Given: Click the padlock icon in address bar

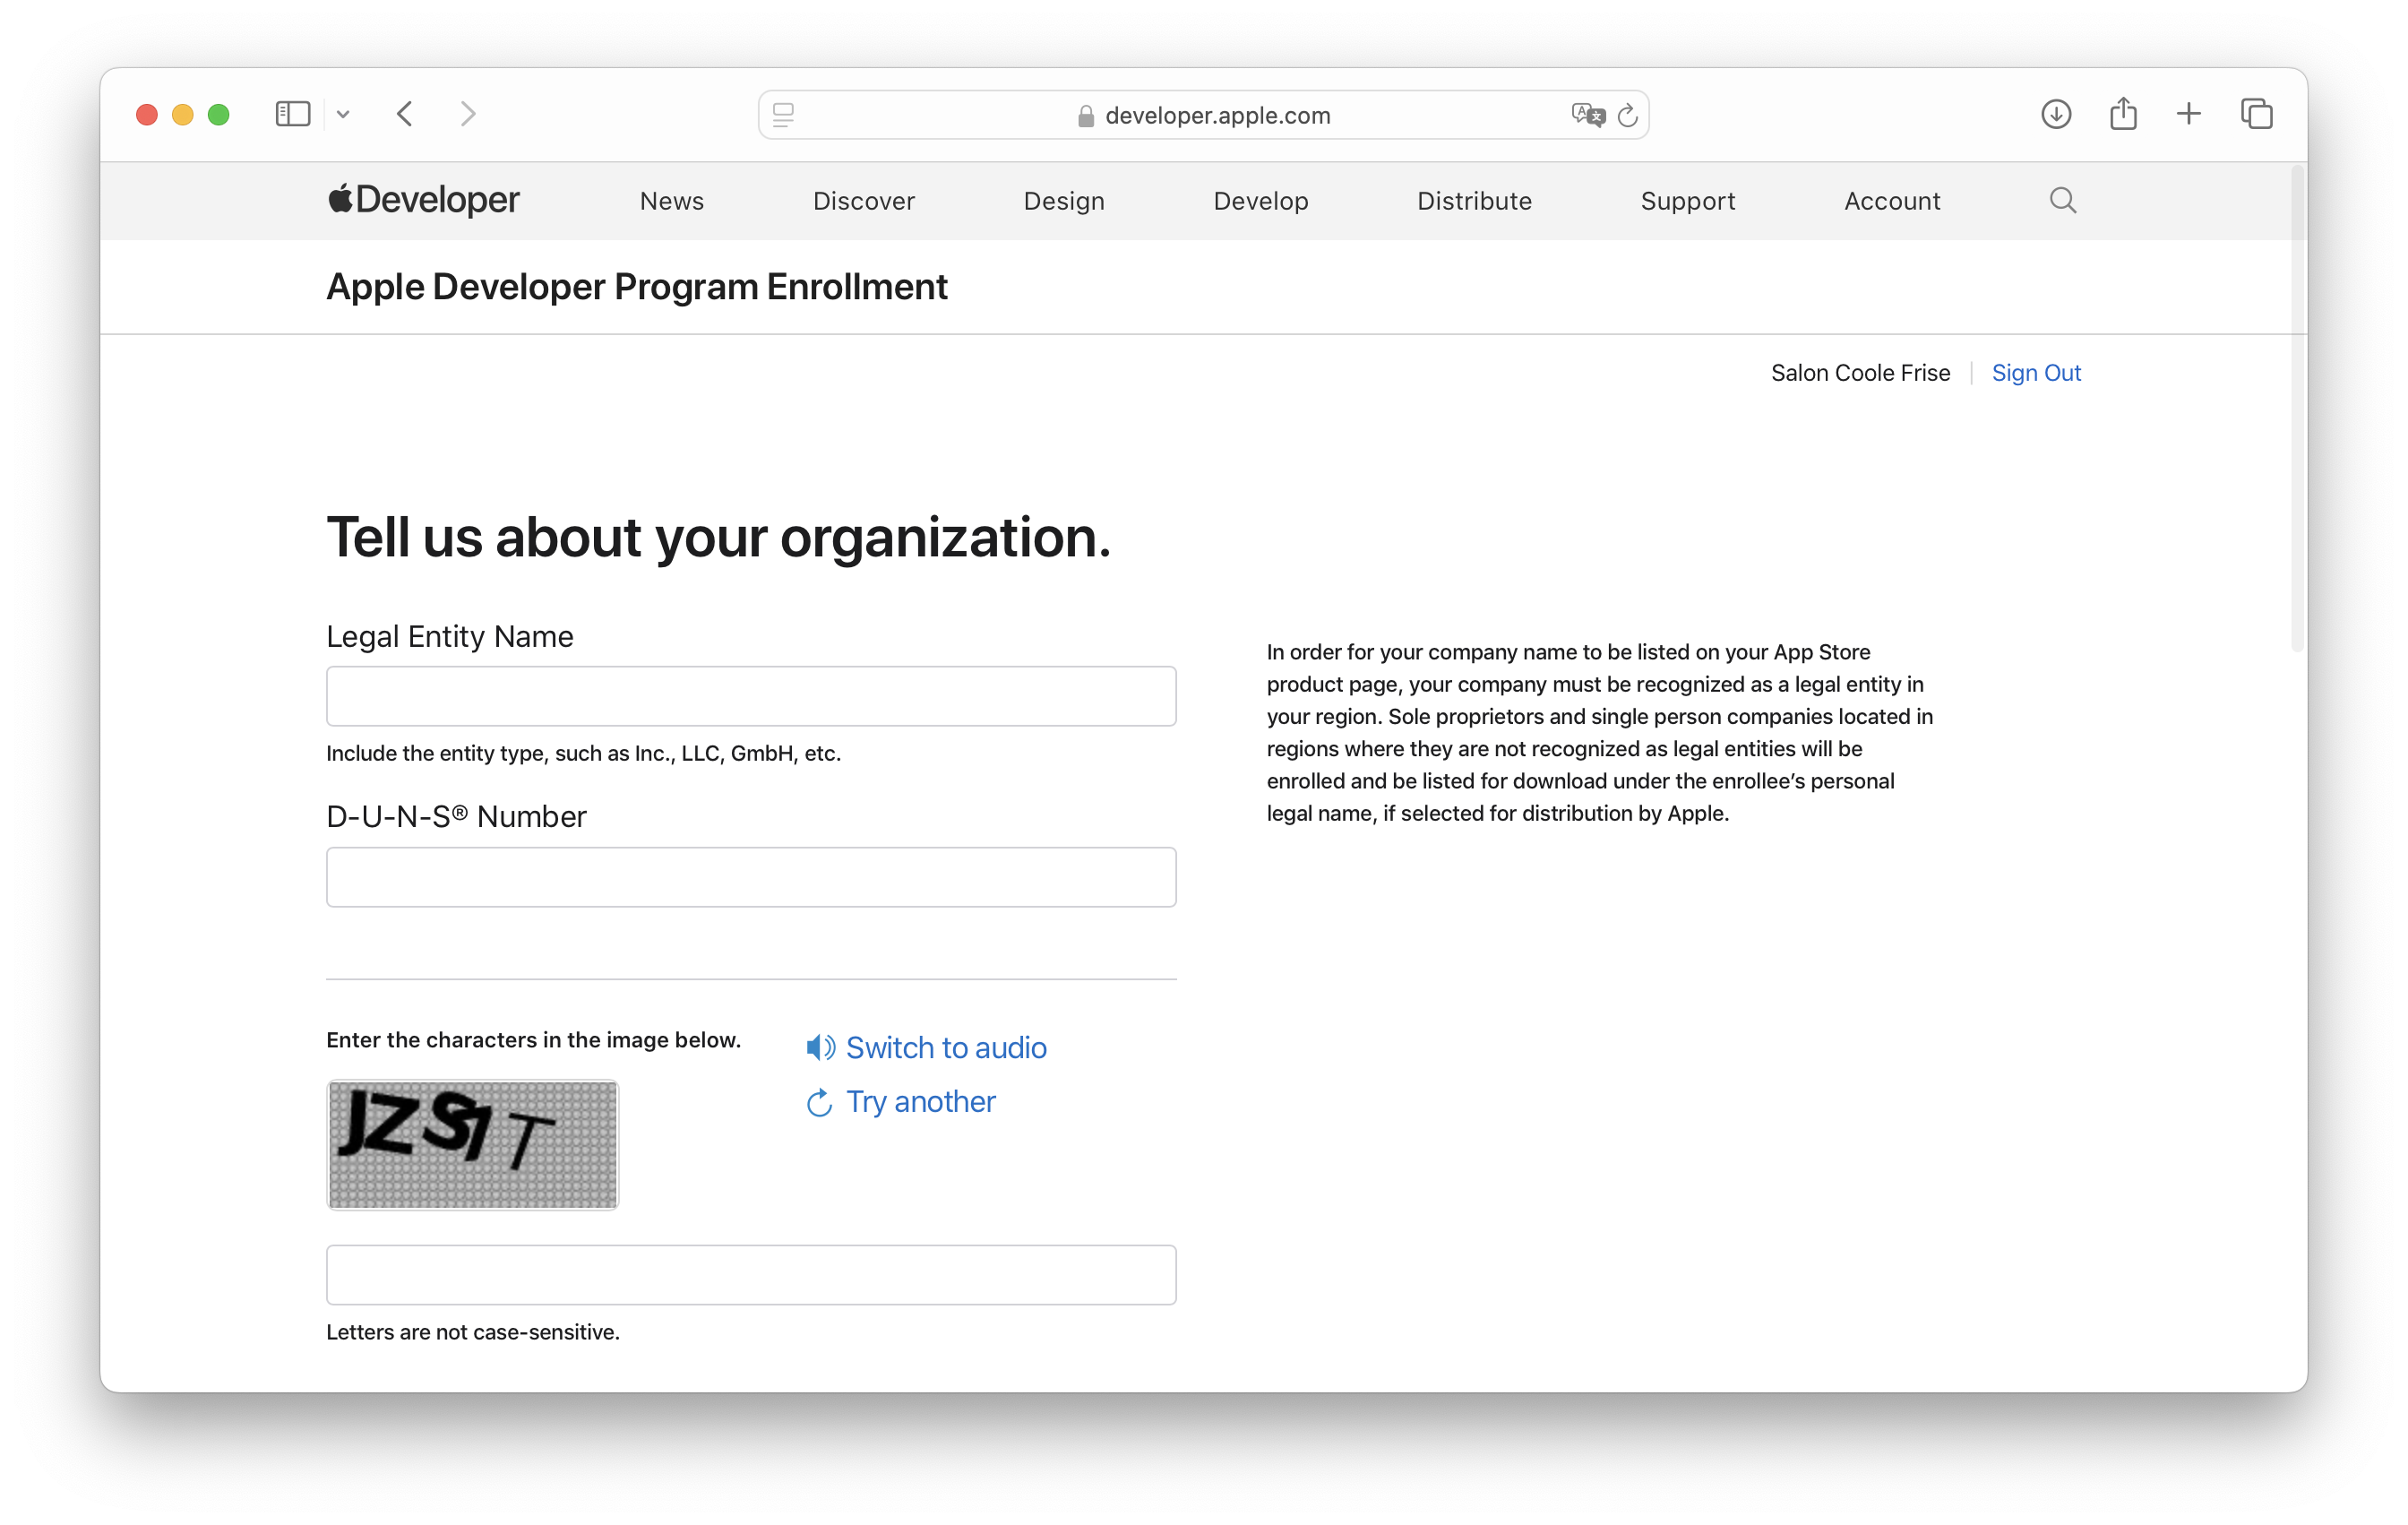Looking at the screenshot, I should tap(1085, 116).
